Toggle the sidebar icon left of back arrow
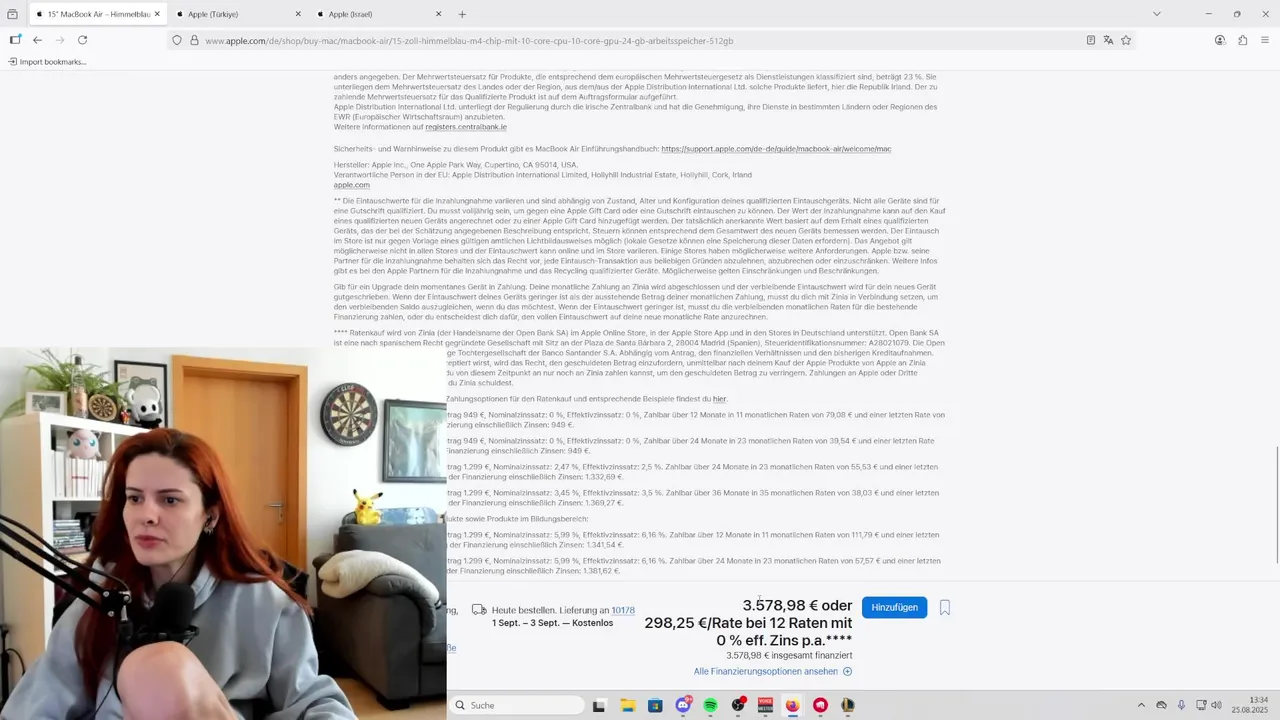The width and height of the screenshot is (1280, 720). click(15, 40)
